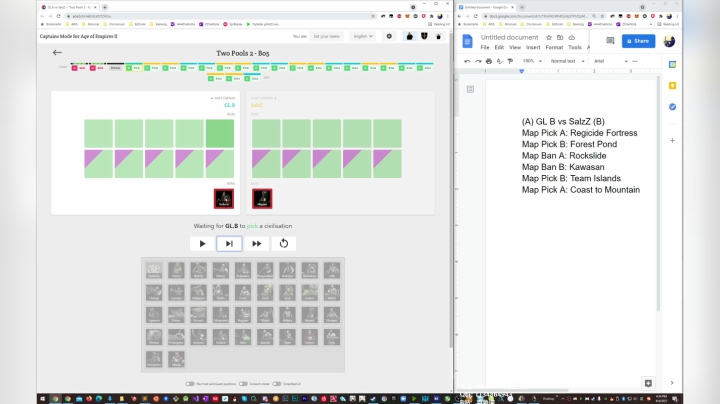Click the back arrow in Captains Mode

[x=57, y=53]
